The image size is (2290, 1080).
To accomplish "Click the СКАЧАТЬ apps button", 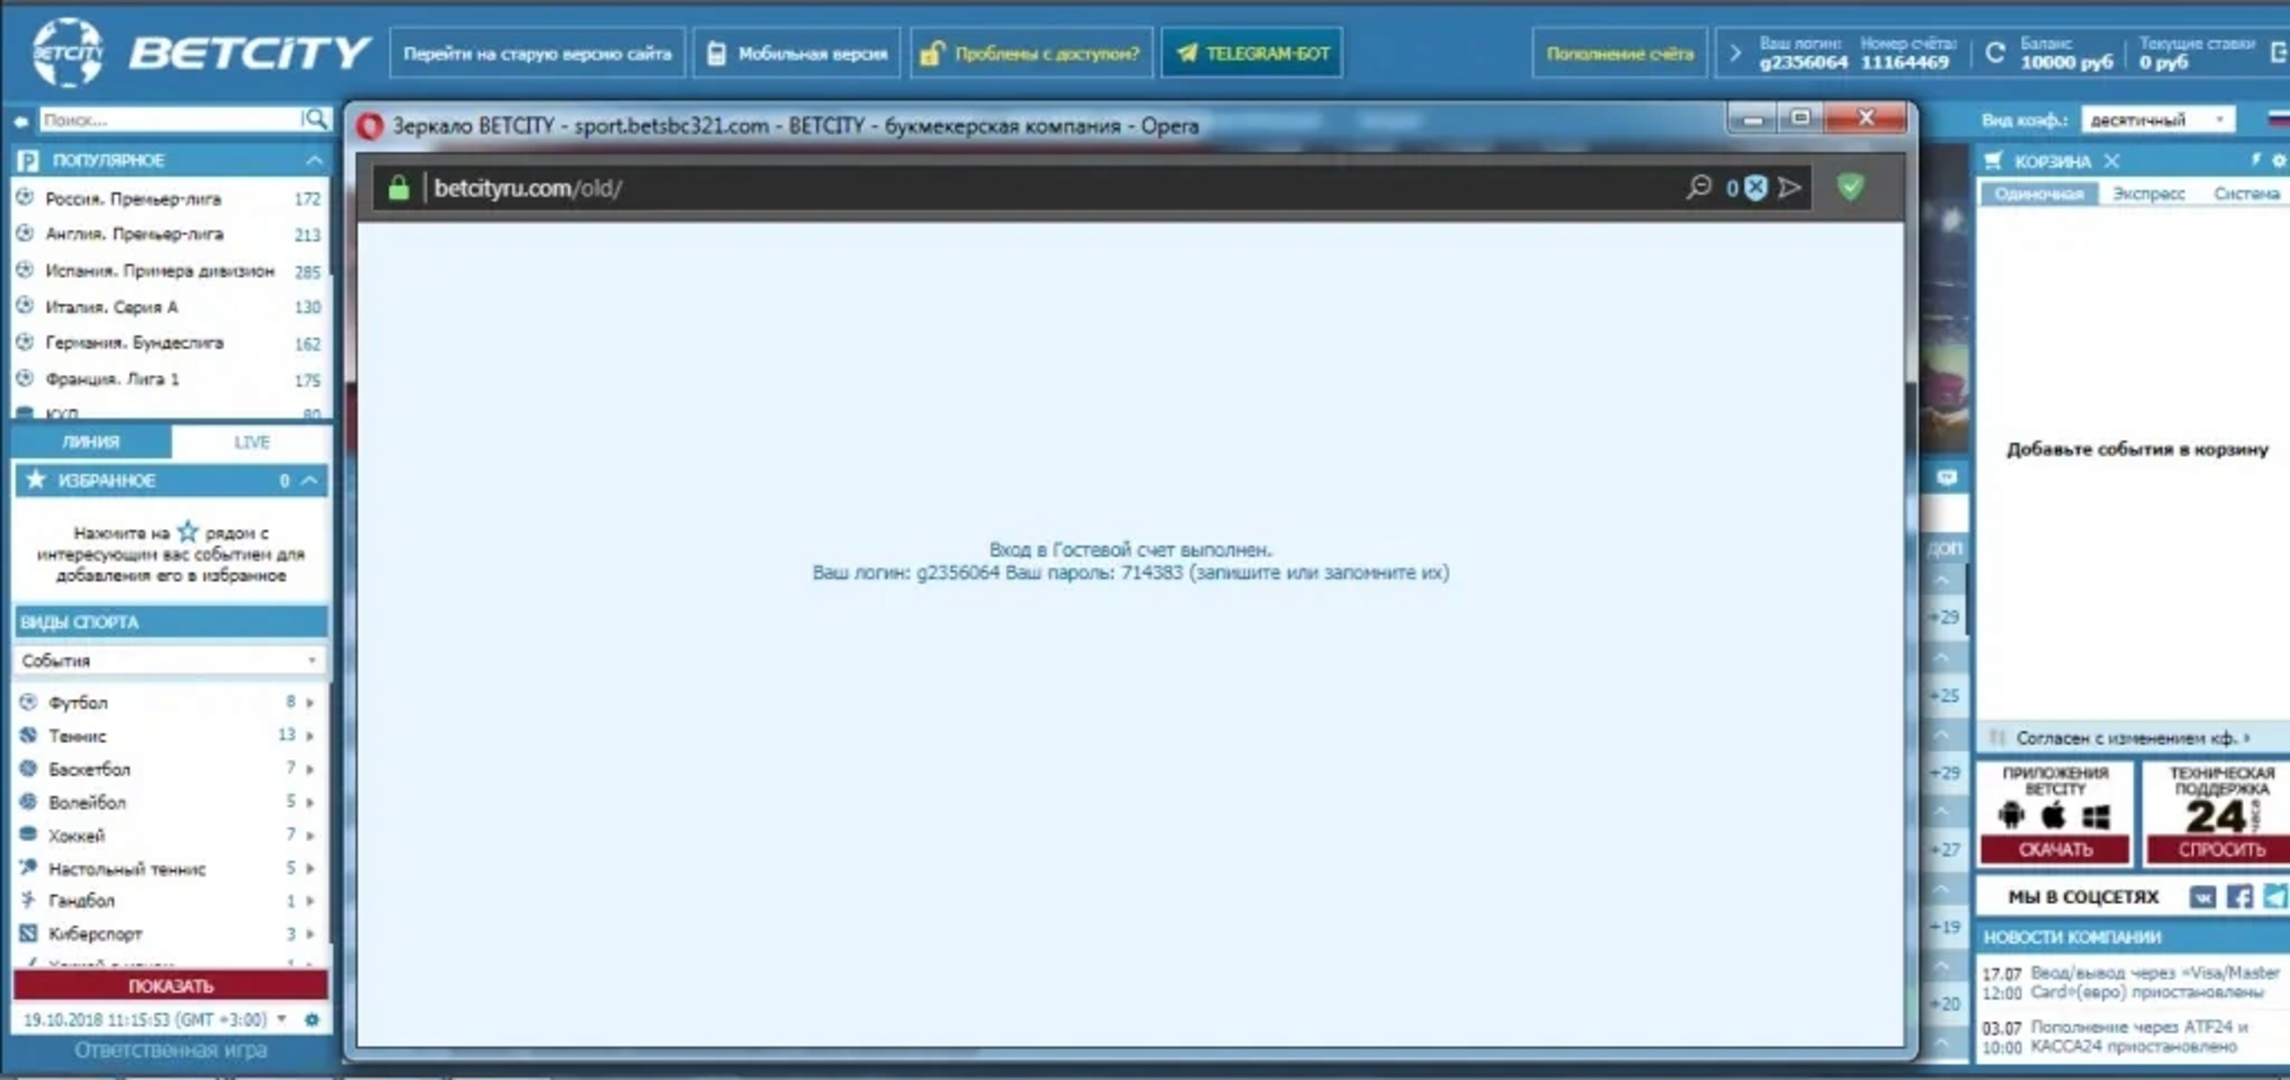I will point(2055,850).
